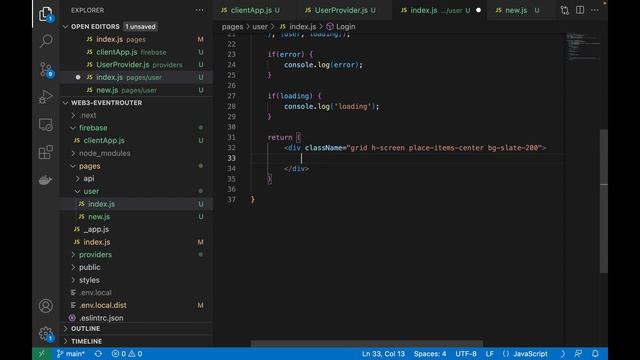
Task: Expand the node_modules folder
Action: point(73,153)
